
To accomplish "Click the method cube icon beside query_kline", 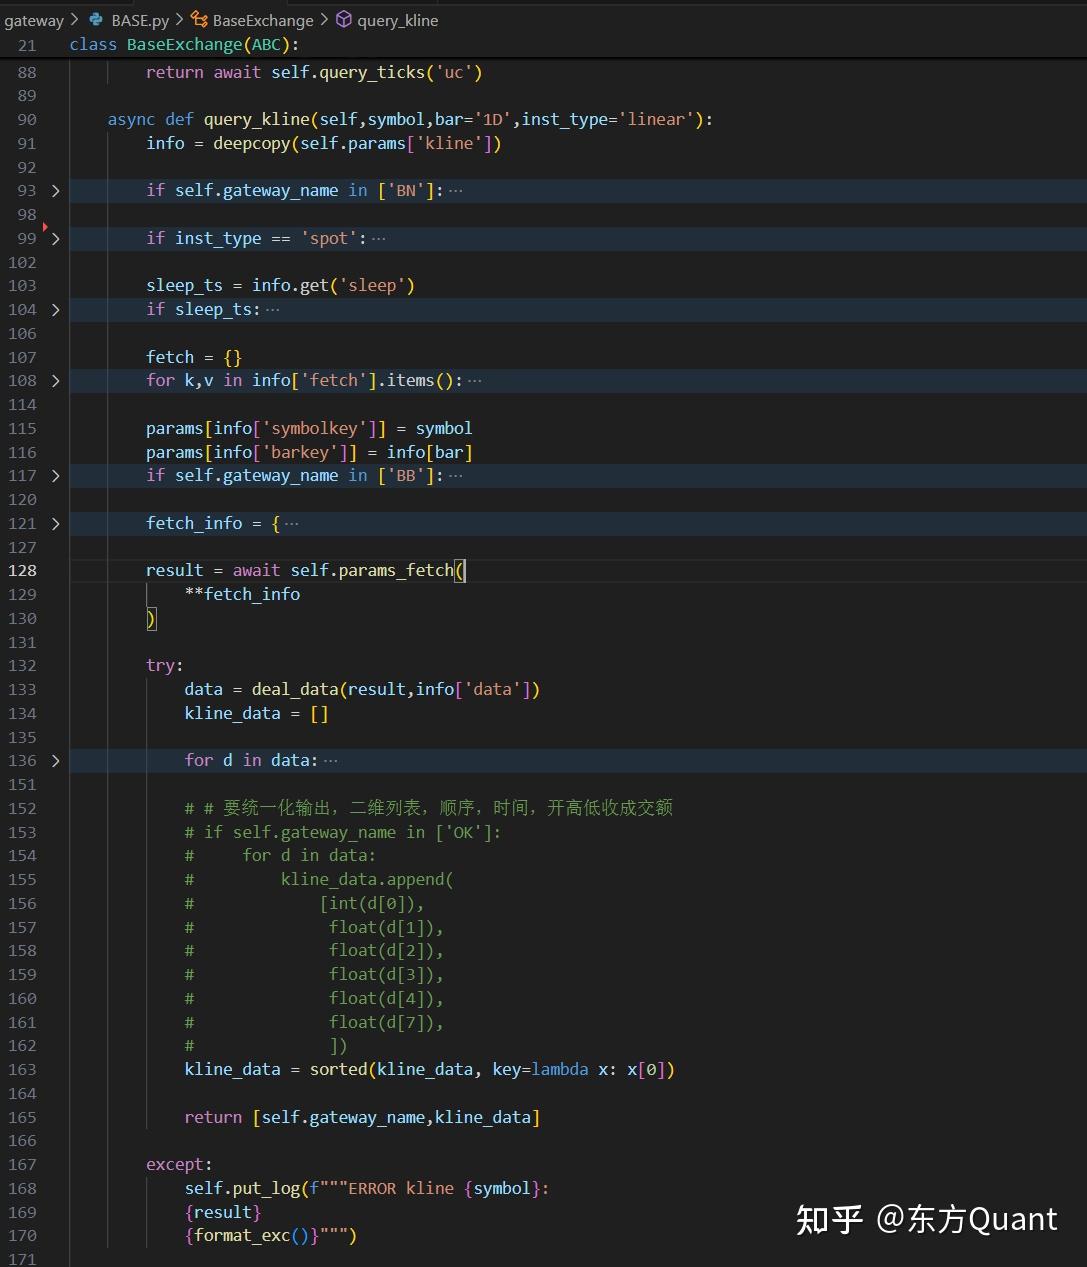I will point(343,20).
